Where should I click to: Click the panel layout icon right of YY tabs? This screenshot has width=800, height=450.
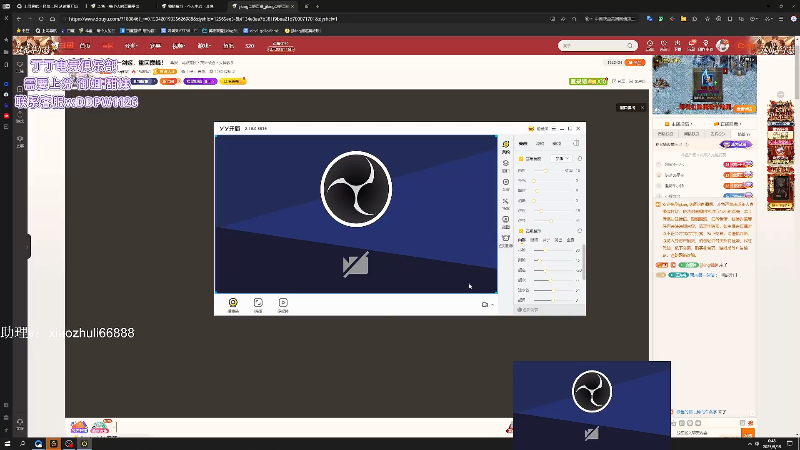pos(576,143)
